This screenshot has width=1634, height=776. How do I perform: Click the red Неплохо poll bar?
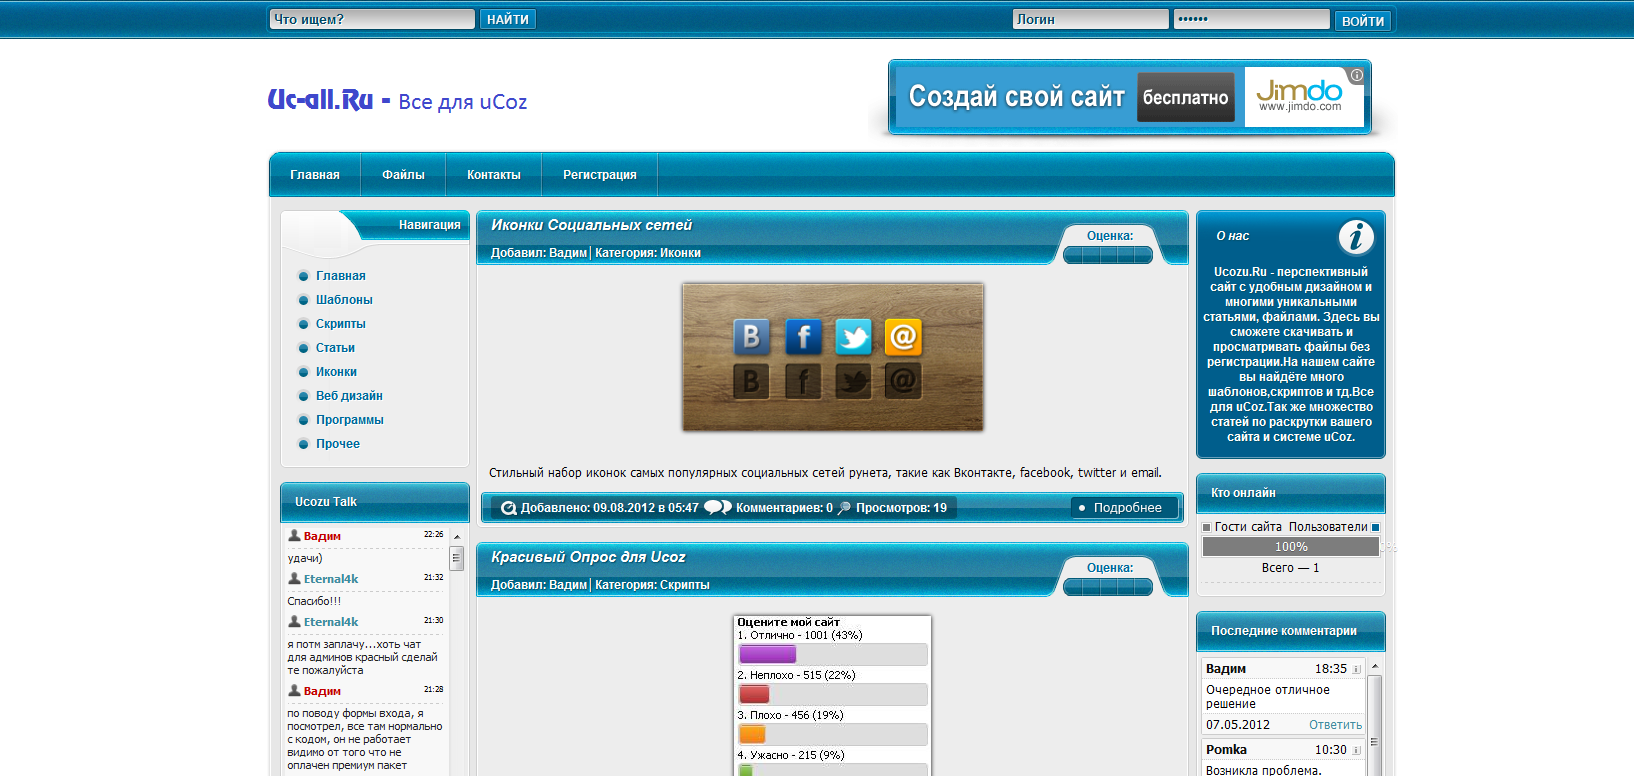pyautogui.click(x=754, y=694)
